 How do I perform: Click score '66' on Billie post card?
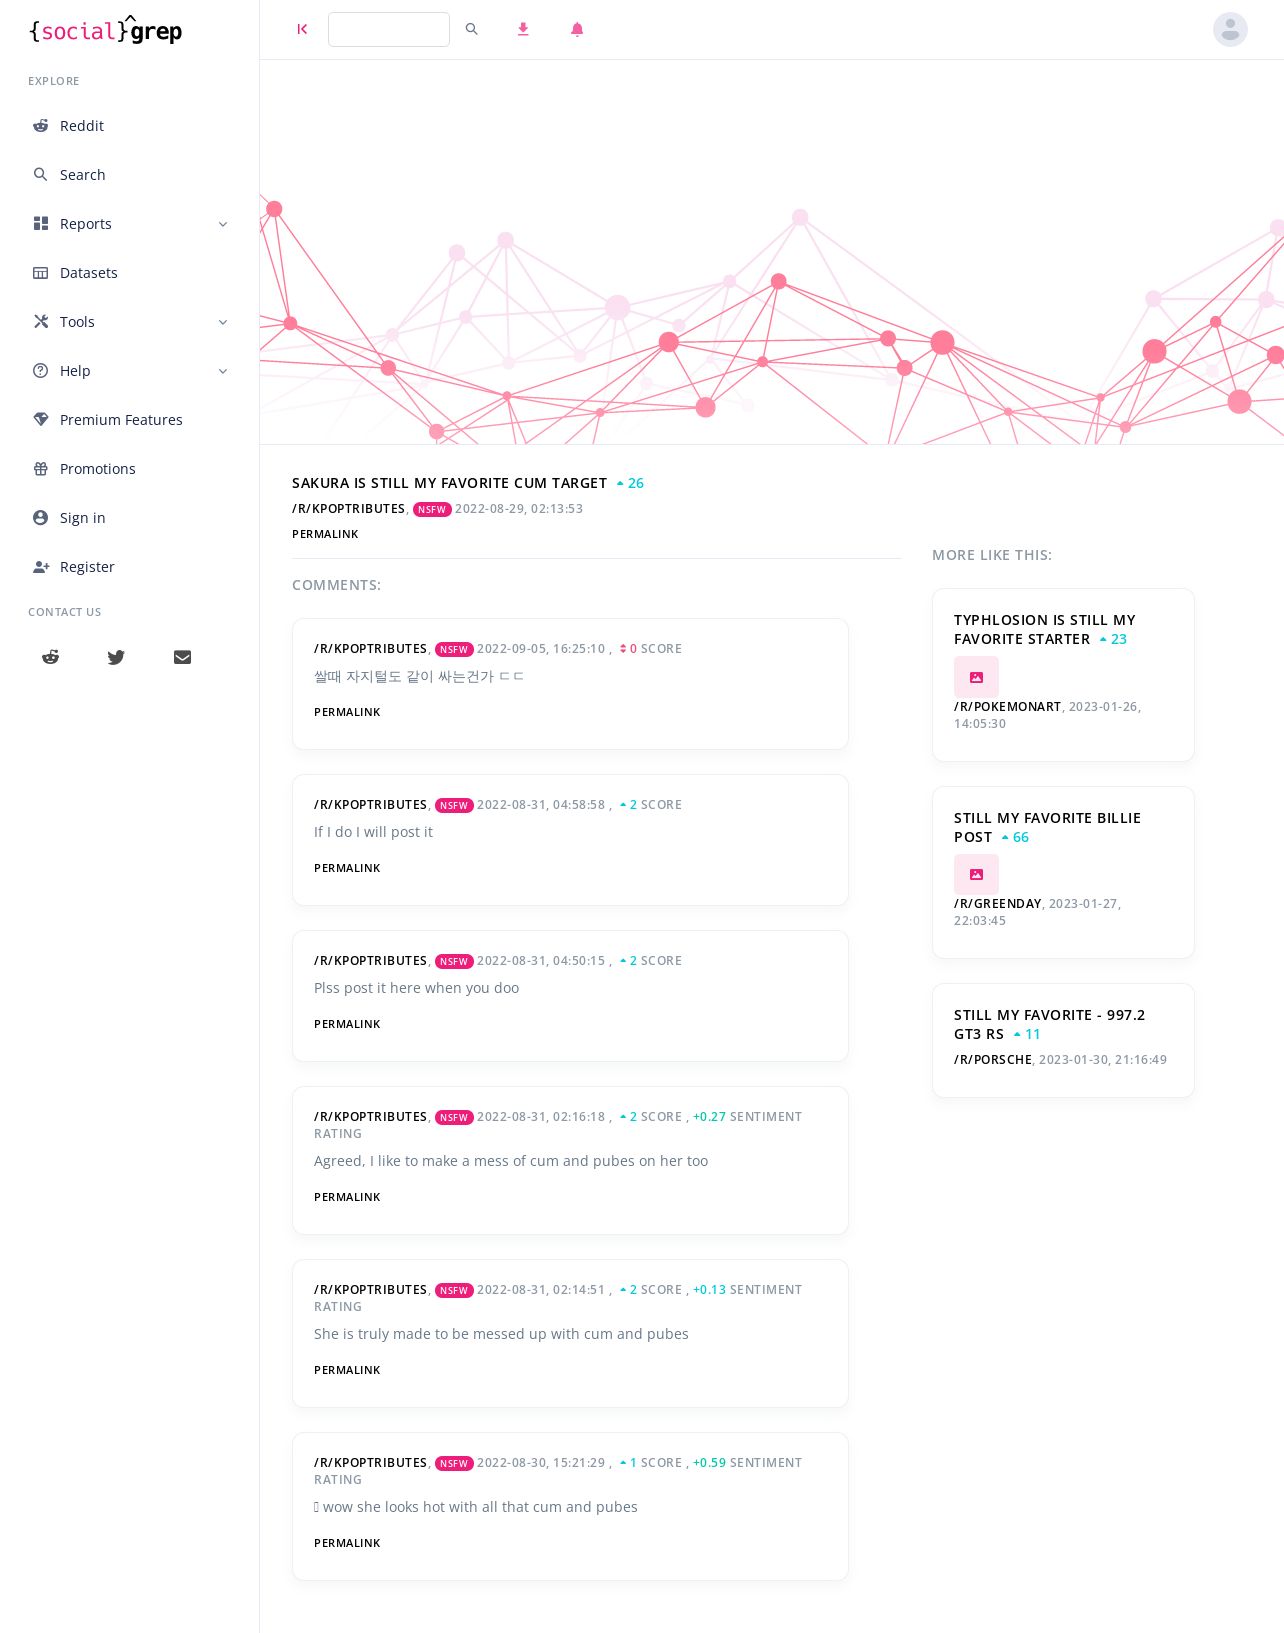click(1015, 837)
